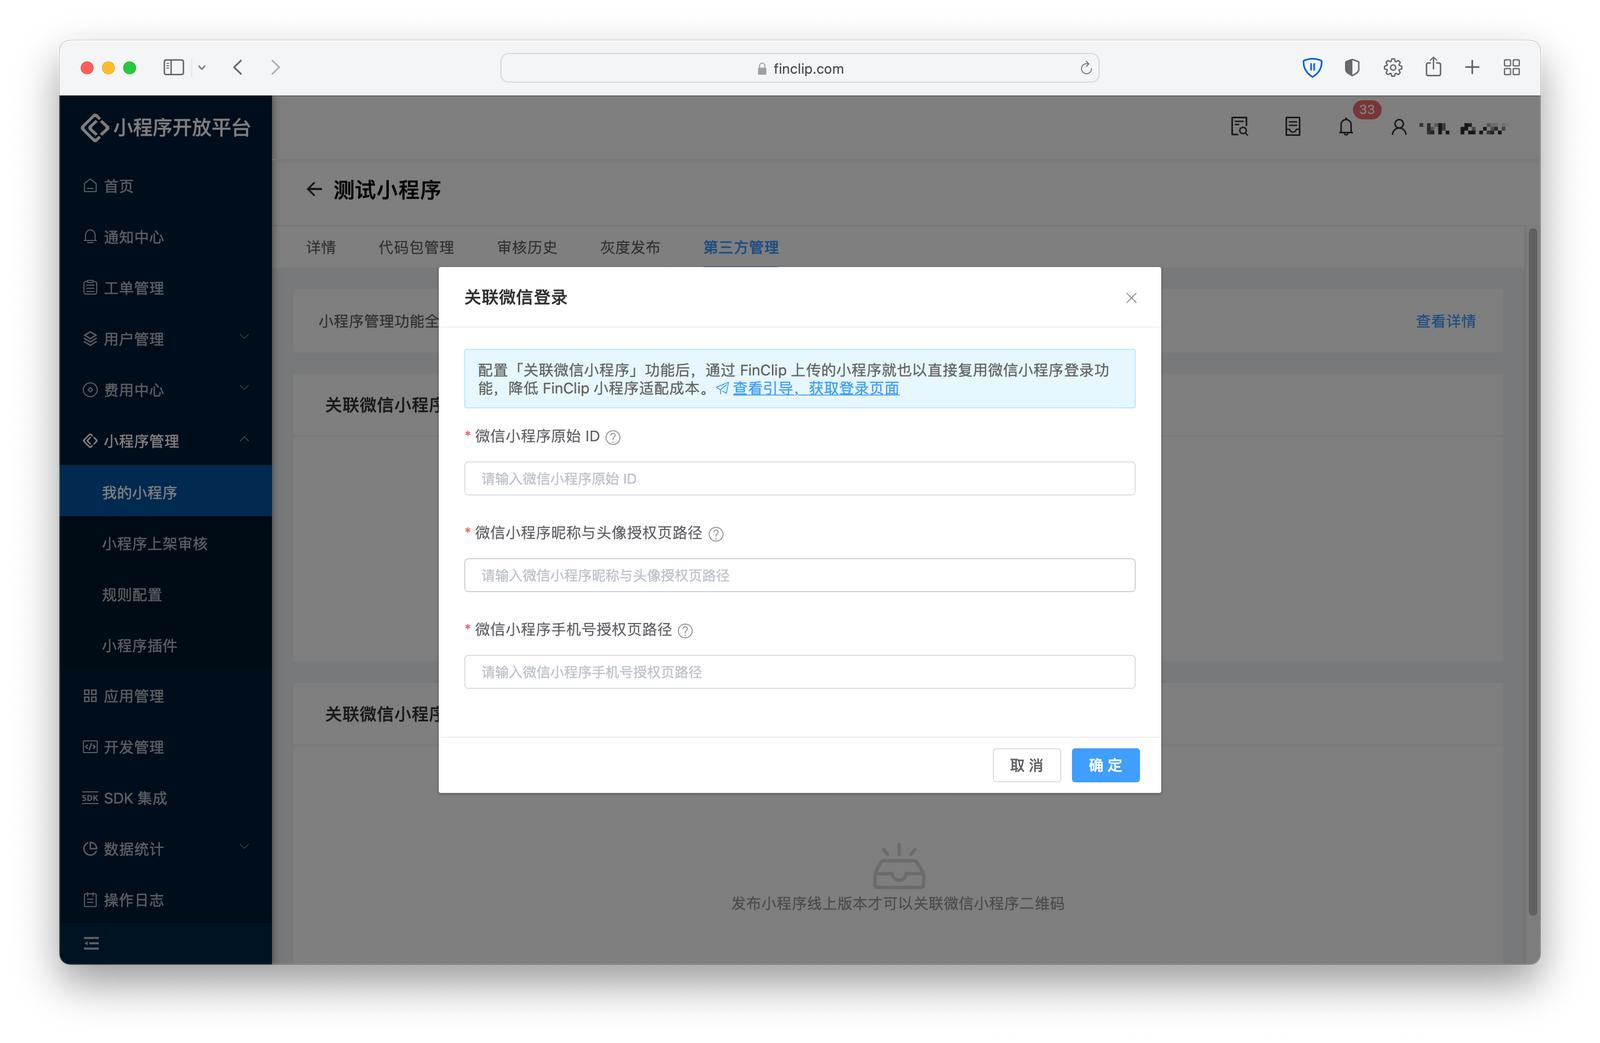Click the user profile icon top right
Viewport: 1600px width, 1043px height.
coord(1397,127)
